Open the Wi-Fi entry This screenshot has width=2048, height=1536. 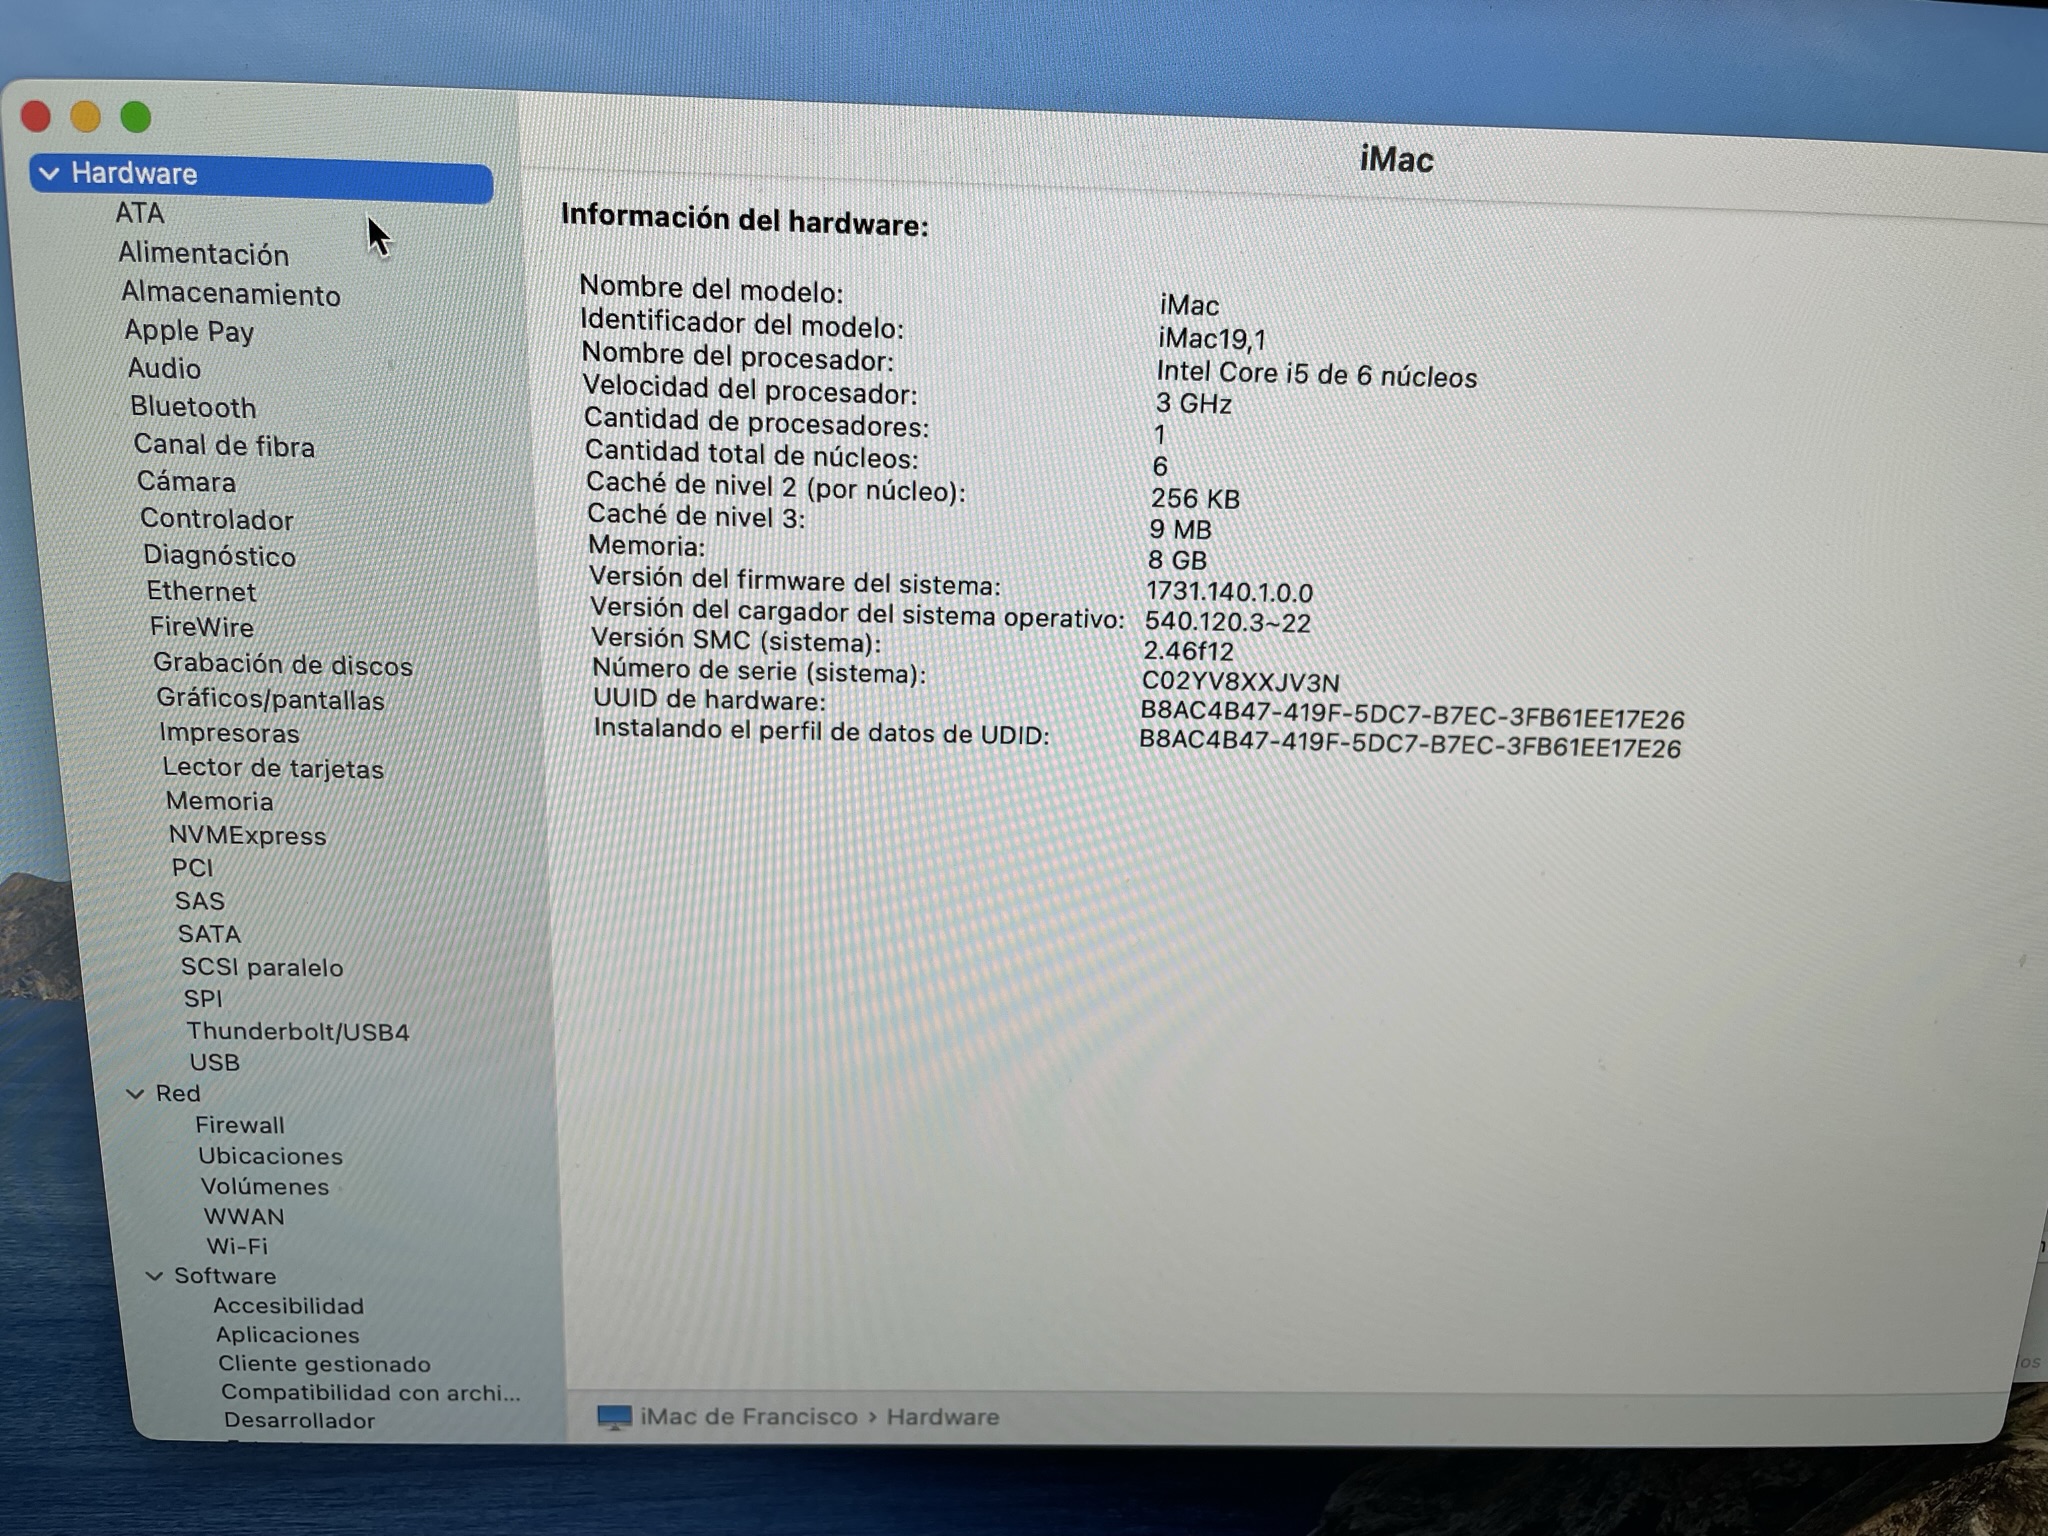pos(237,1246)
